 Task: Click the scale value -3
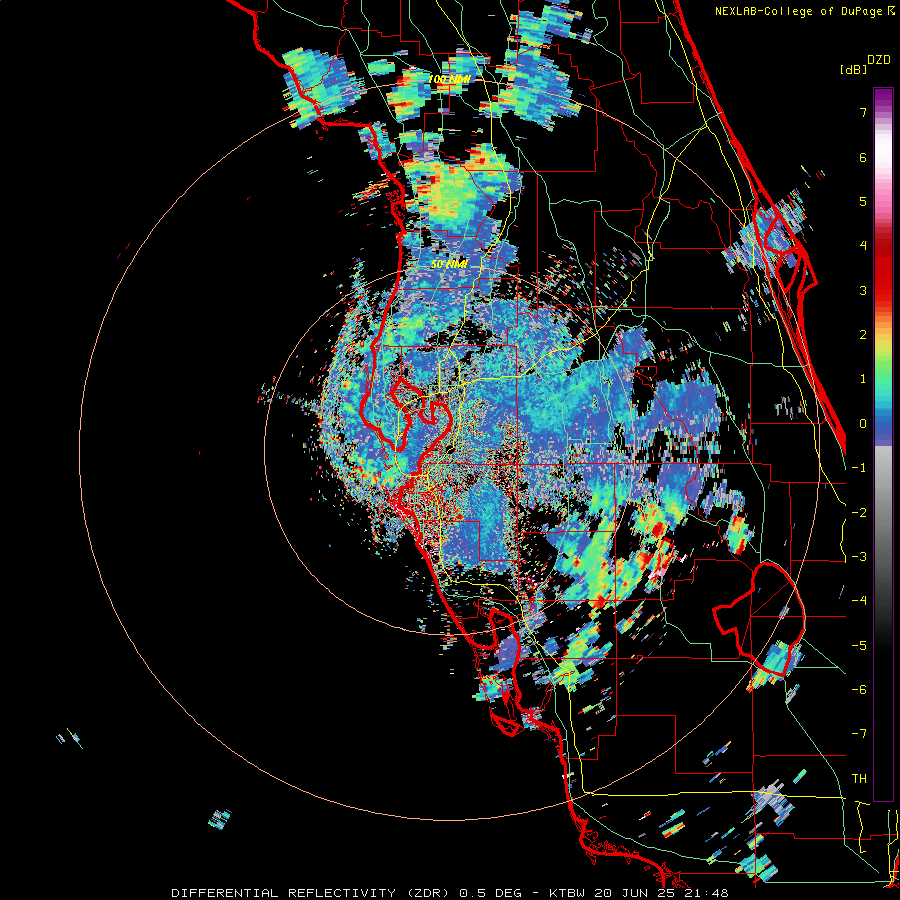(x=859, y=557)
